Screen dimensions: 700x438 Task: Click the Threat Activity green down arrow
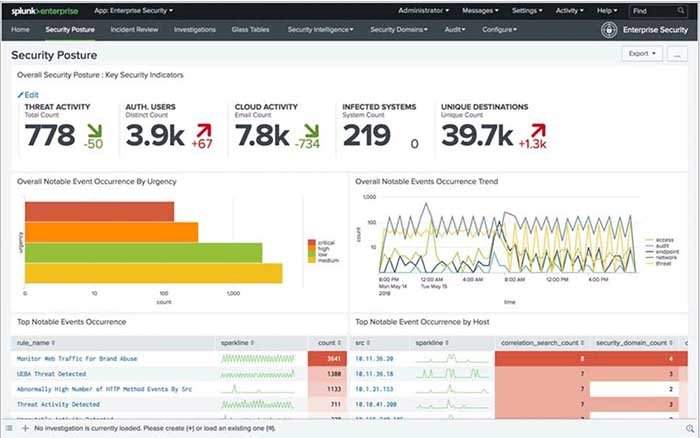coord(95,131)
